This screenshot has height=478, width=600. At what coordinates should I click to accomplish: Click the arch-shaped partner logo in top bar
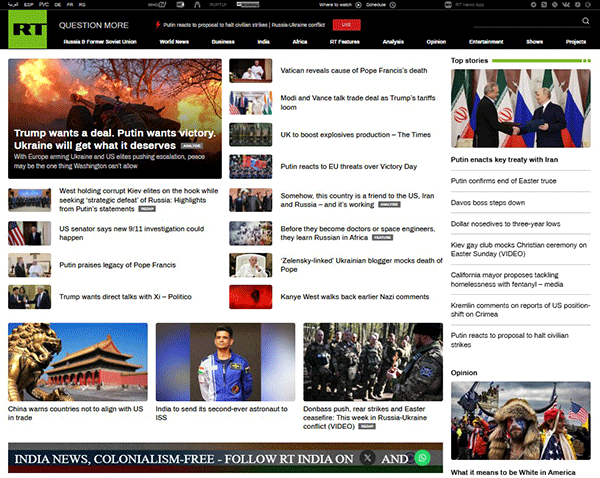[197, 5]
